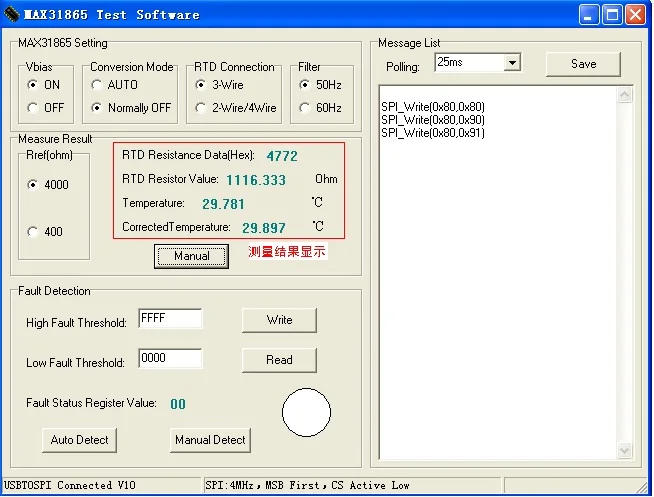
Task: Open the Polling interval dropdown arrow
Action: [x=512, y=63]
